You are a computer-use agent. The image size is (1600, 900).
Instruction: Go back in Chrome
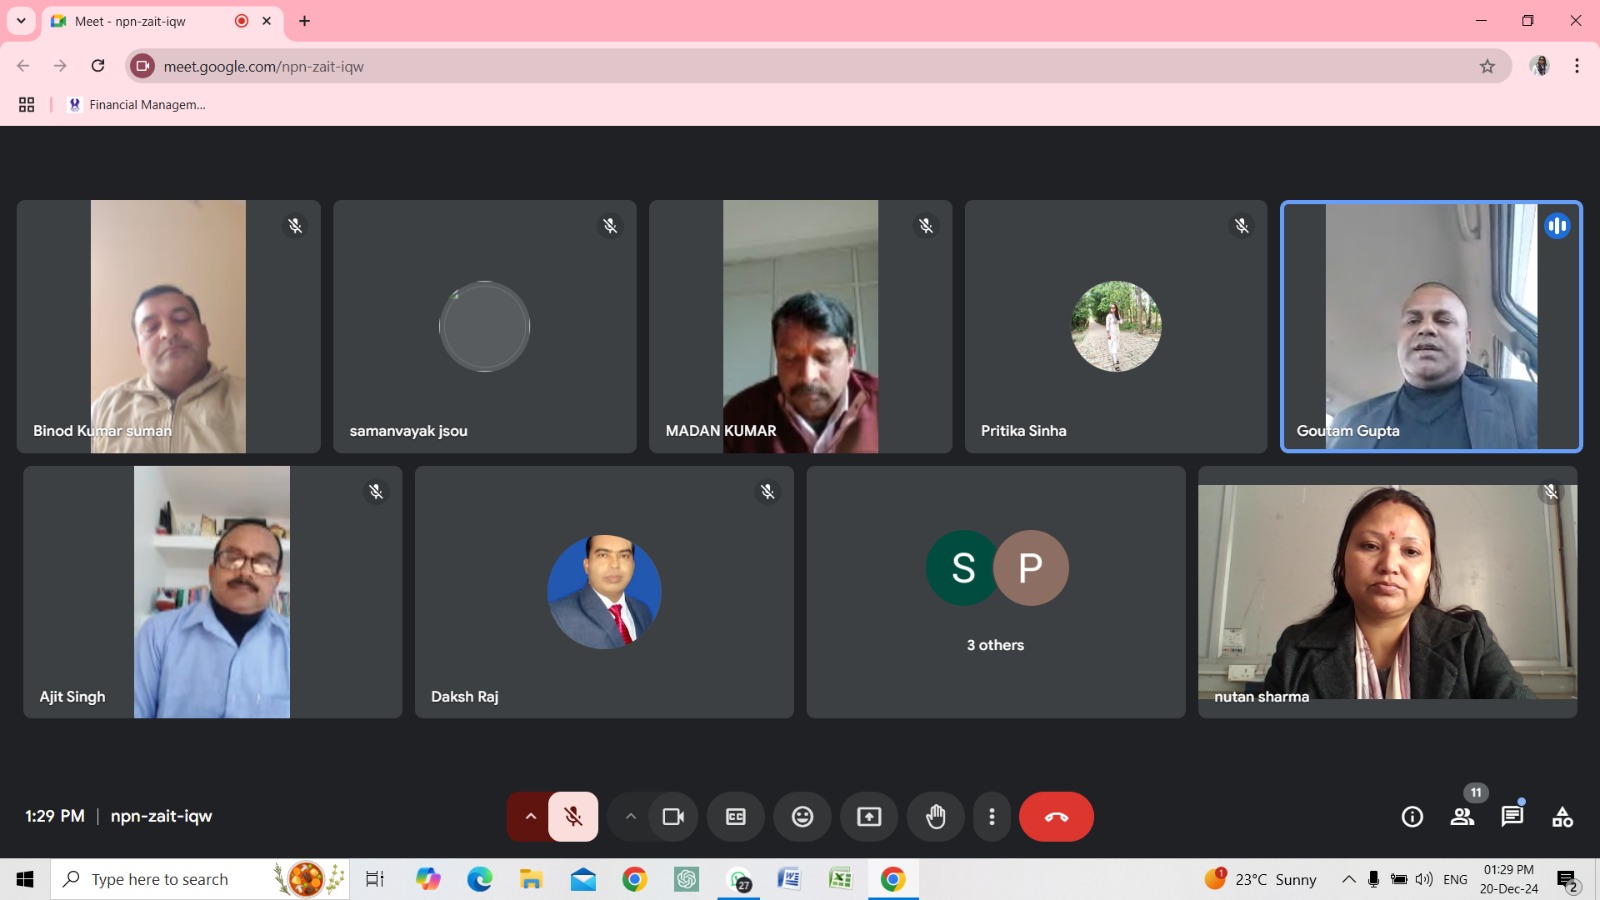point(23,66)
